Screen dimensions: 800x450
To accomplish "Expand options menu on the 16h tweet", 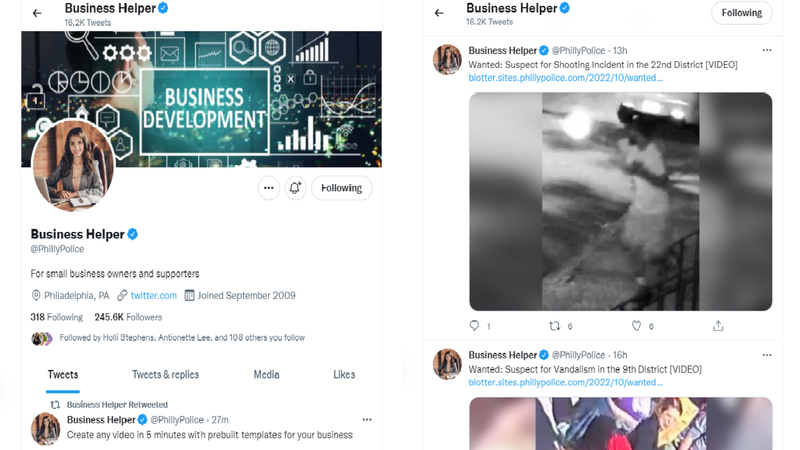I will [767, 355].
